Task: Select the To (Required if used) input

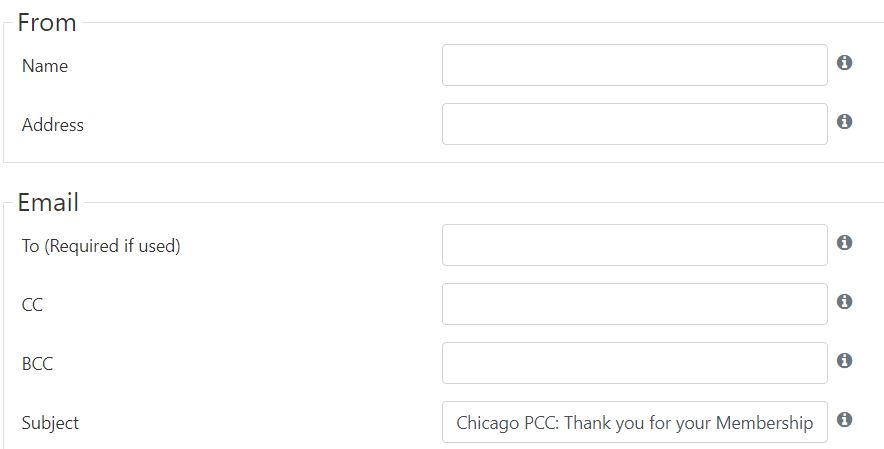Action: click(x=635, y=245)
